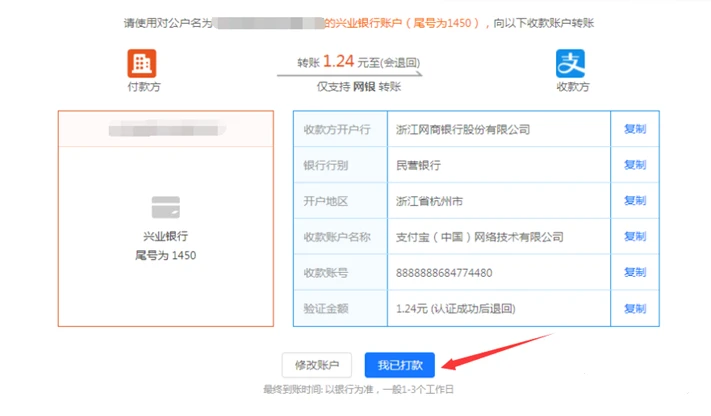
Task: Click the 收款账户名称 label cell
Action: (341, 236)
